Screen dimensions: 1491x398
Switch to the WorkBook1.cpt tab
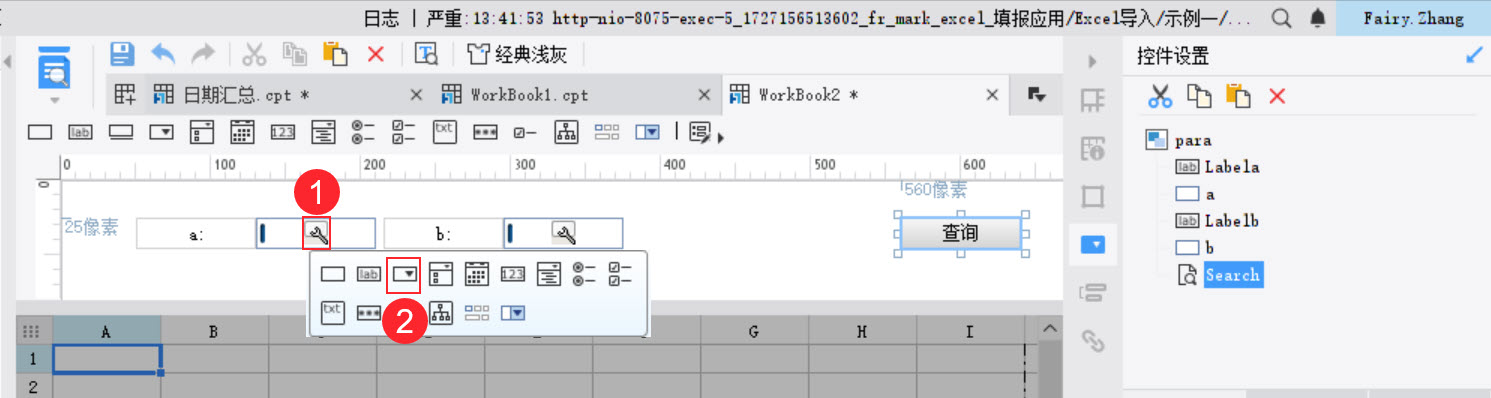pyautogui.click(x=516, y=95)
